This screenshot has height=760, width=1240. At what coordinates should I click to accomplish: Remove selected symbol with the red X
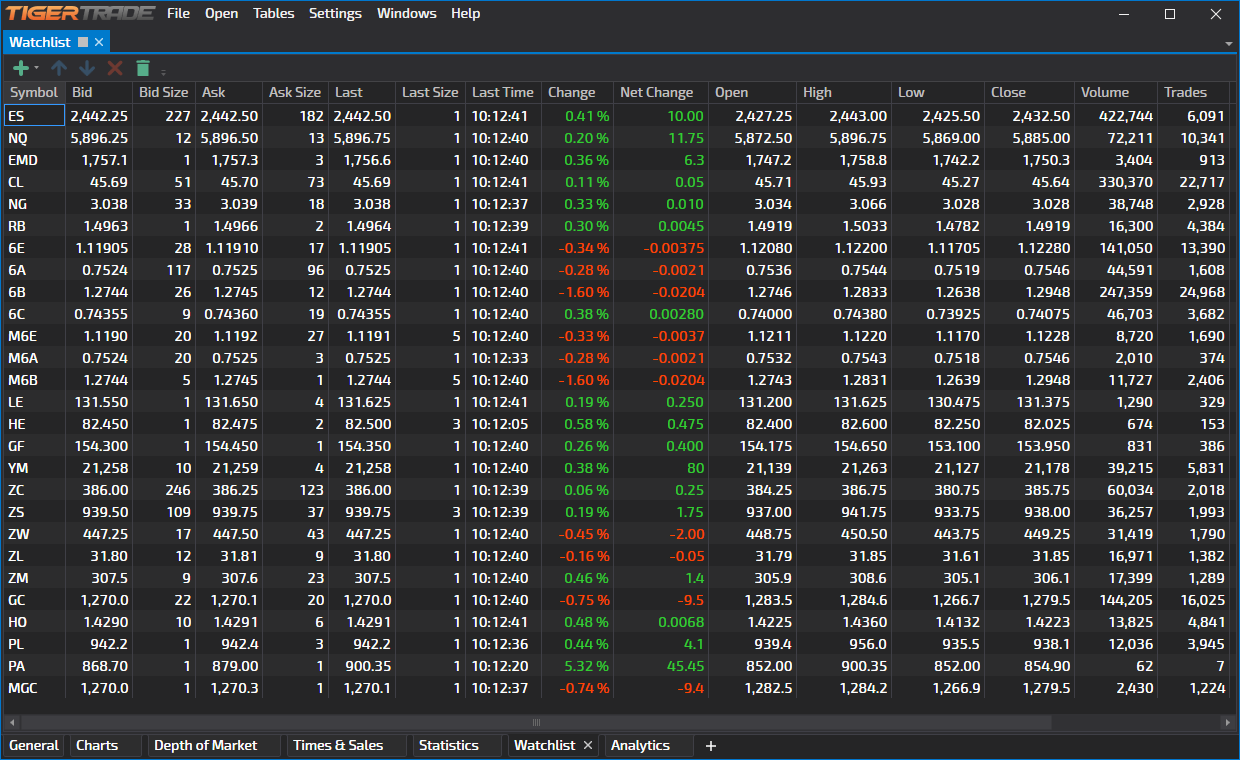[x=115, y=68]
